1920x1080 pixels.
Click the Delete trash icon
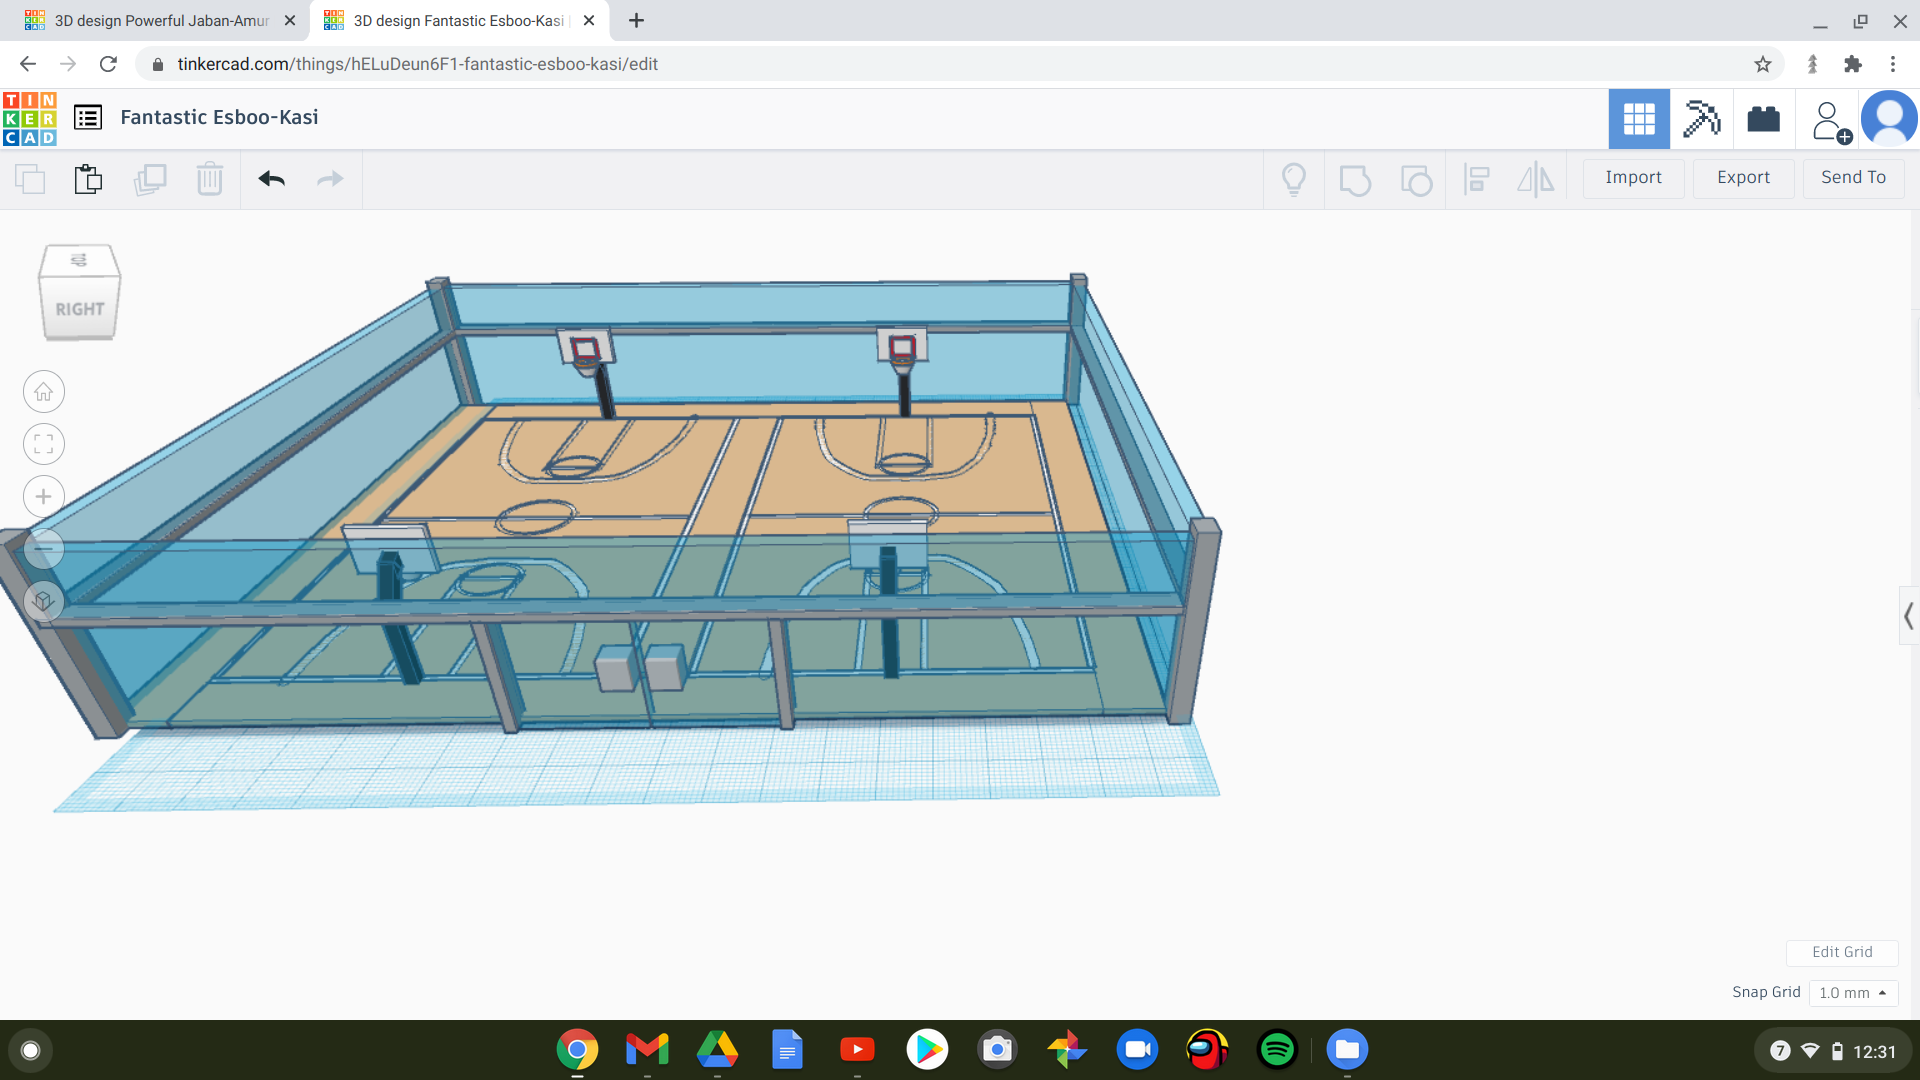coord(210,179)
